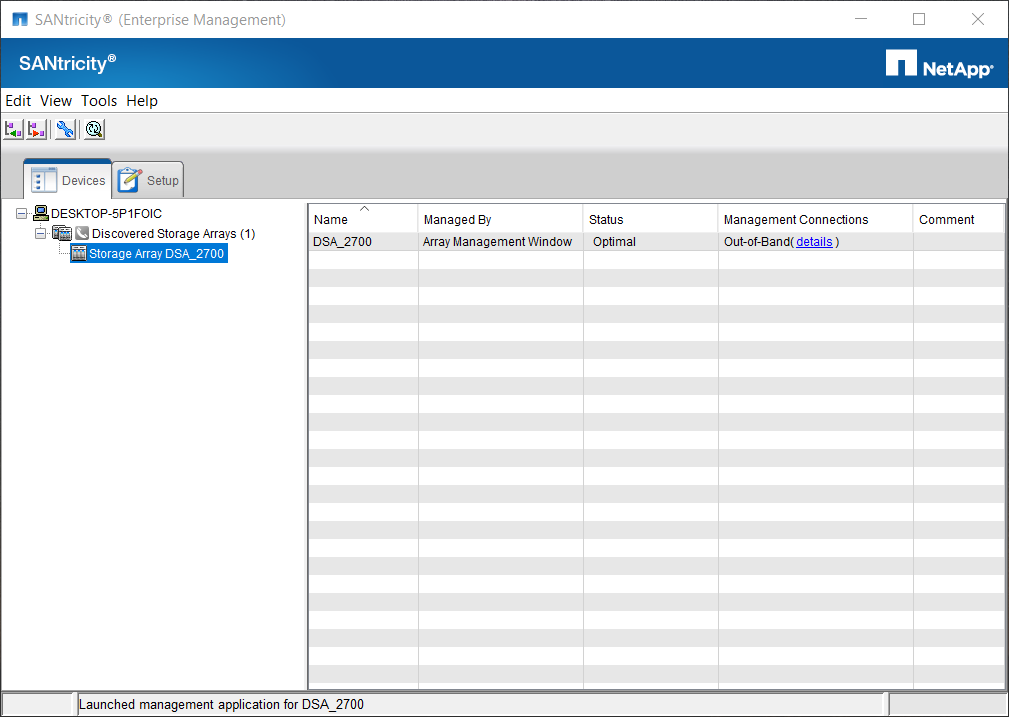This screenshot has width=1009, height=717.
Task: Click the Discovered Storage Arrays group icon
Action: (61, 234)
